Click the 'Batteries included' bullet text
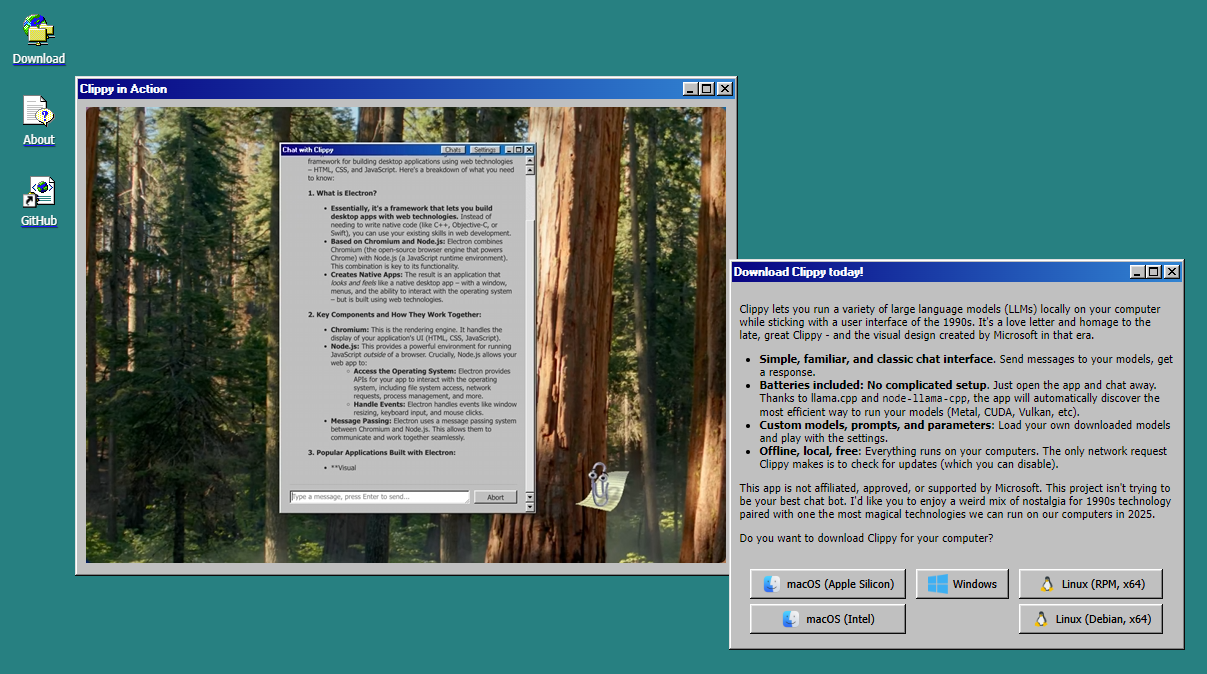The width and height of the screenshot is (1207, 674). (961, 398)
